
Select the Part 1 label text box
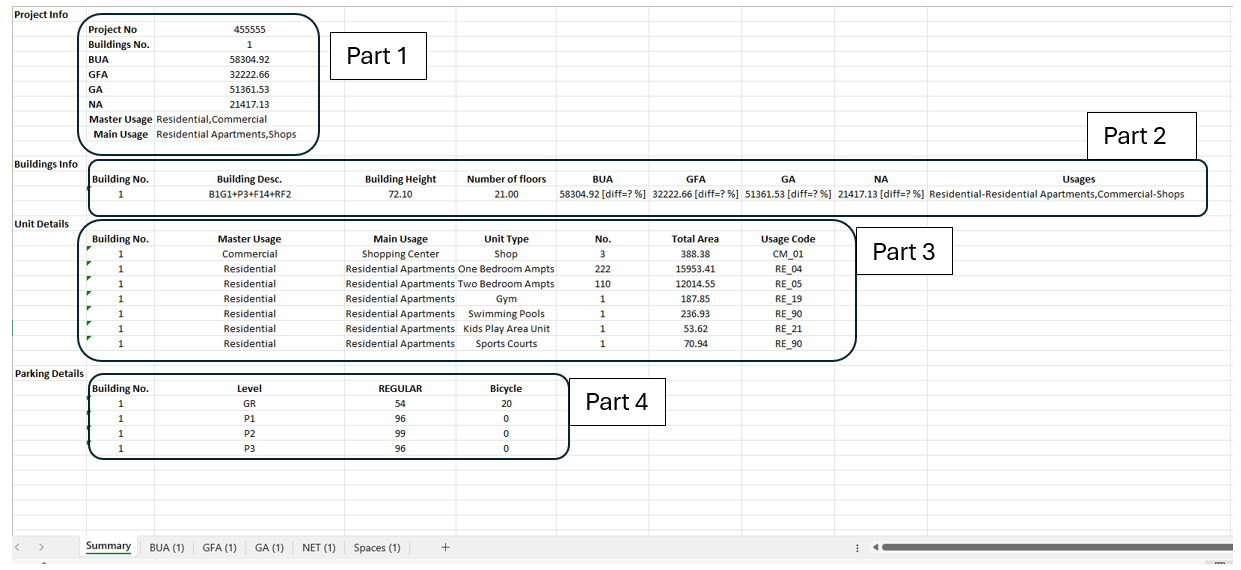(378, 56)
